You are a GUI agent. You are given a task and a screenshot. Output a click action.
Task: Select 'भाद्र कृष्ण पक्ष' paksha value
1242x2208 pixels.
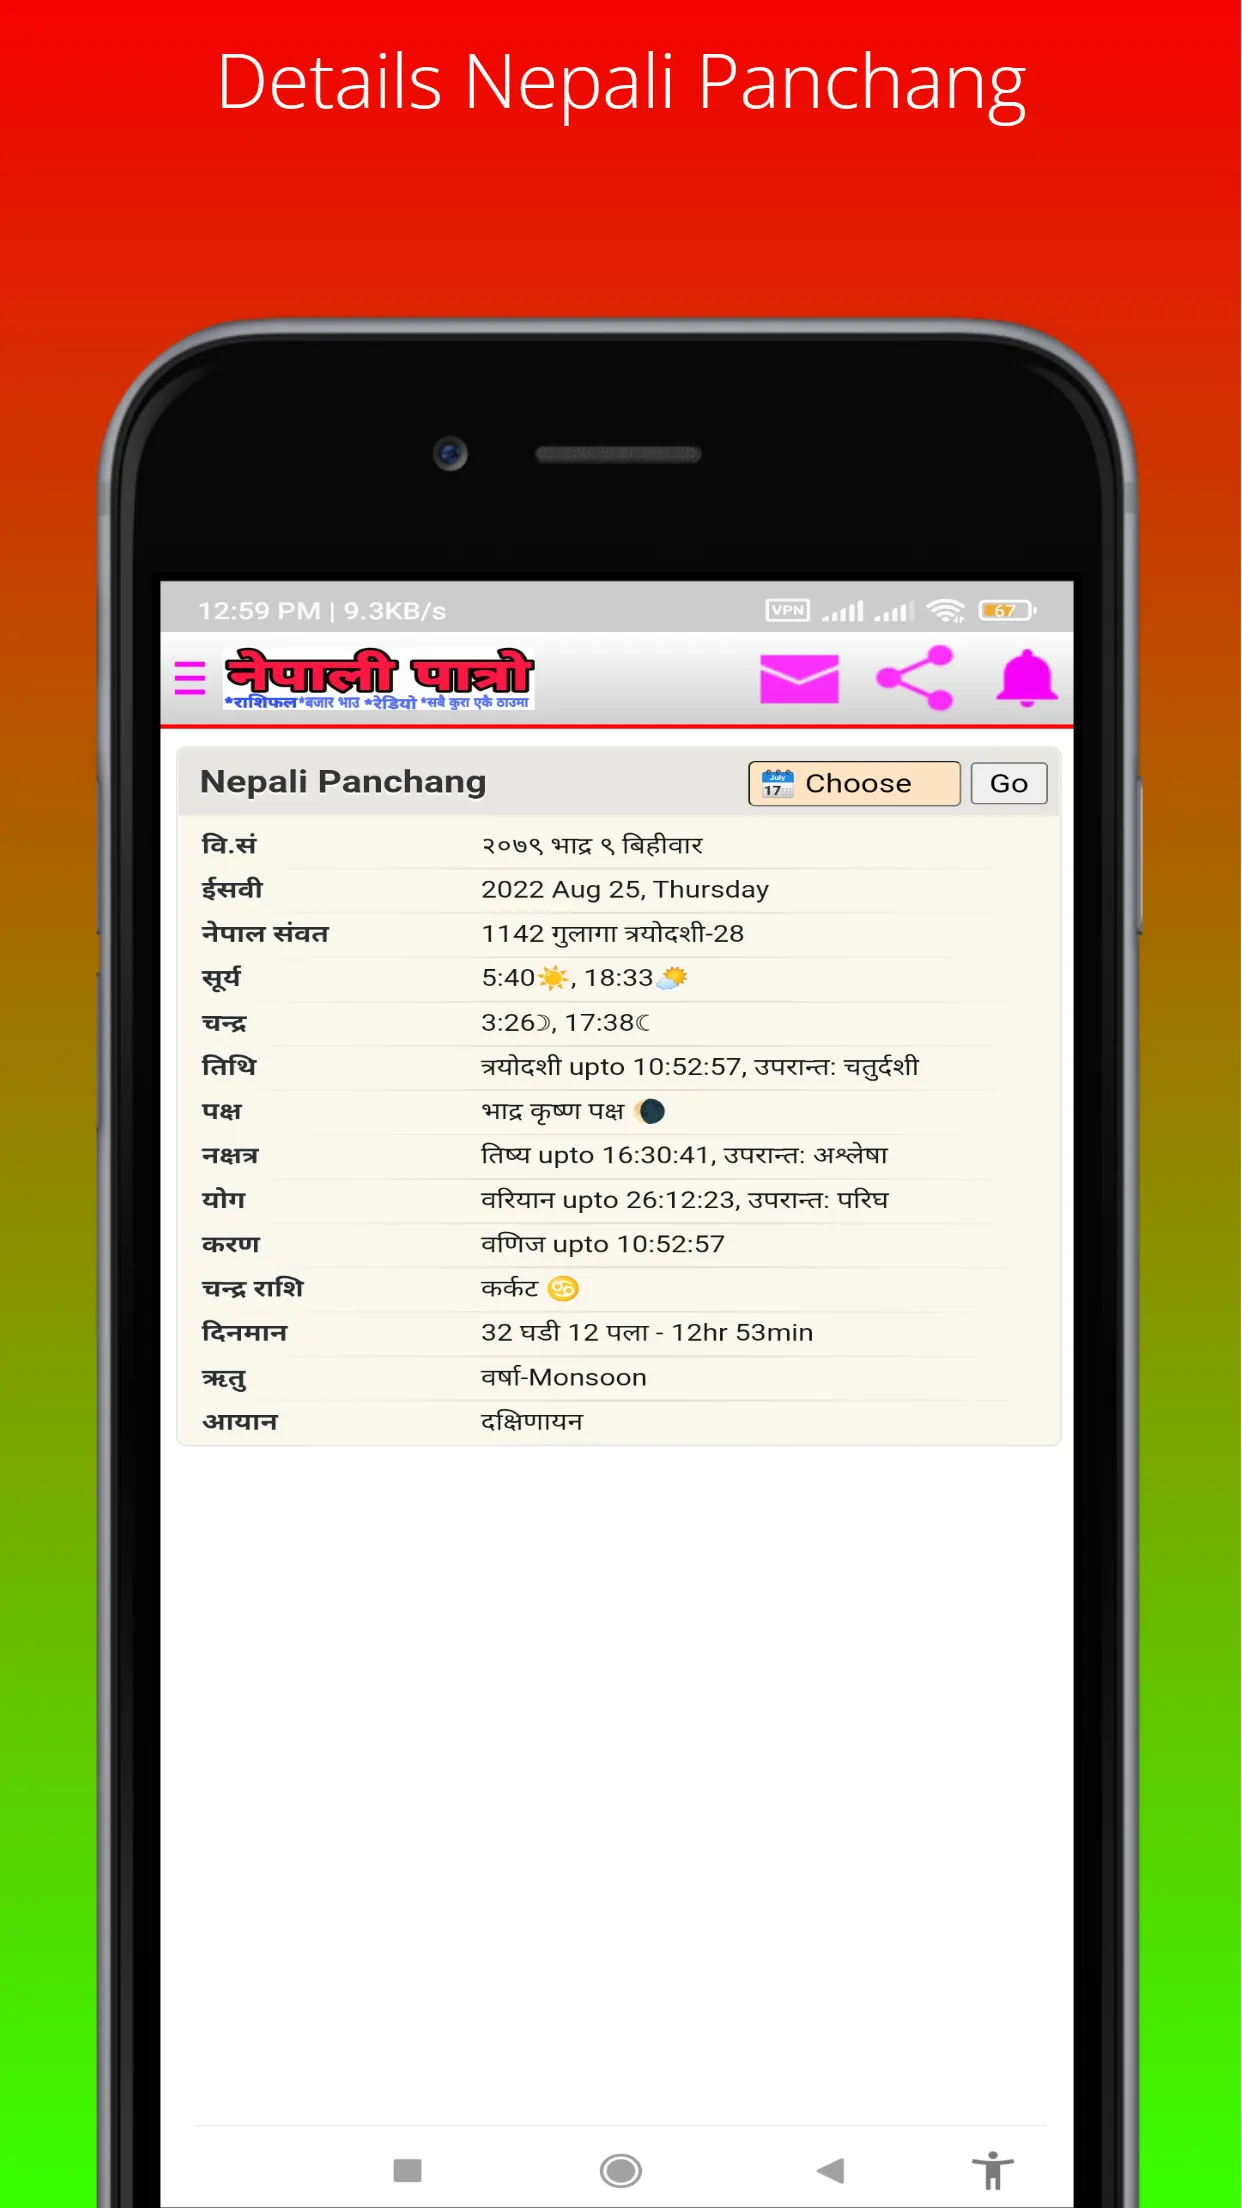553,1111
